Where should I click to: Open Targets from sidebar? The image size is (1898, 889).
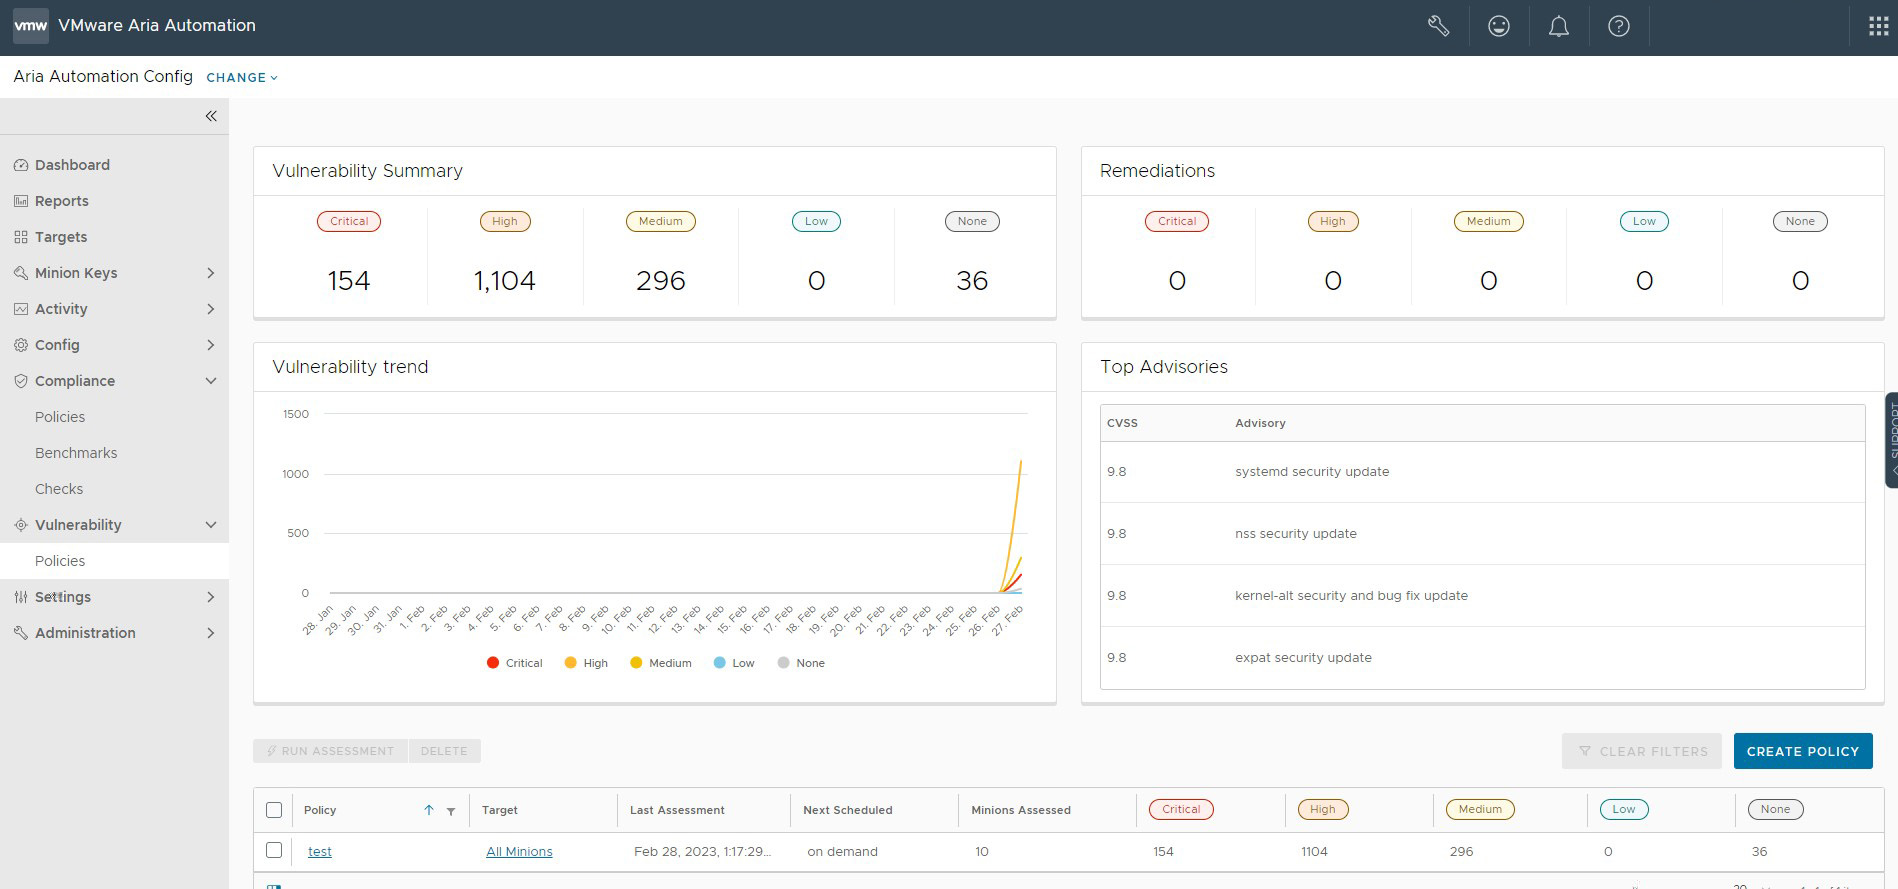pos(61,237)
